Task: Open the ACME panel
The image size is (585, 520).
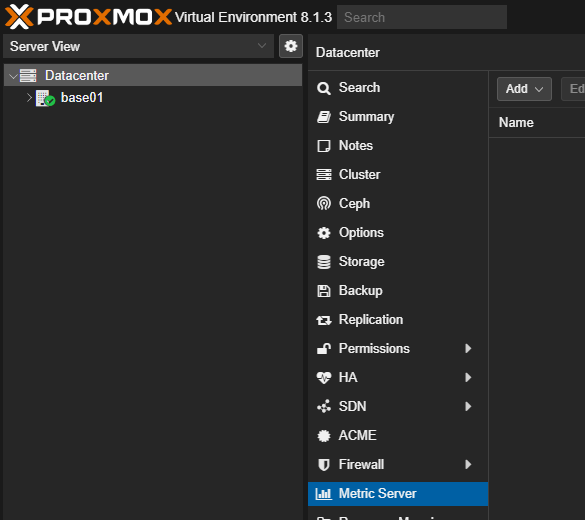Action: [x=398, y=435]
